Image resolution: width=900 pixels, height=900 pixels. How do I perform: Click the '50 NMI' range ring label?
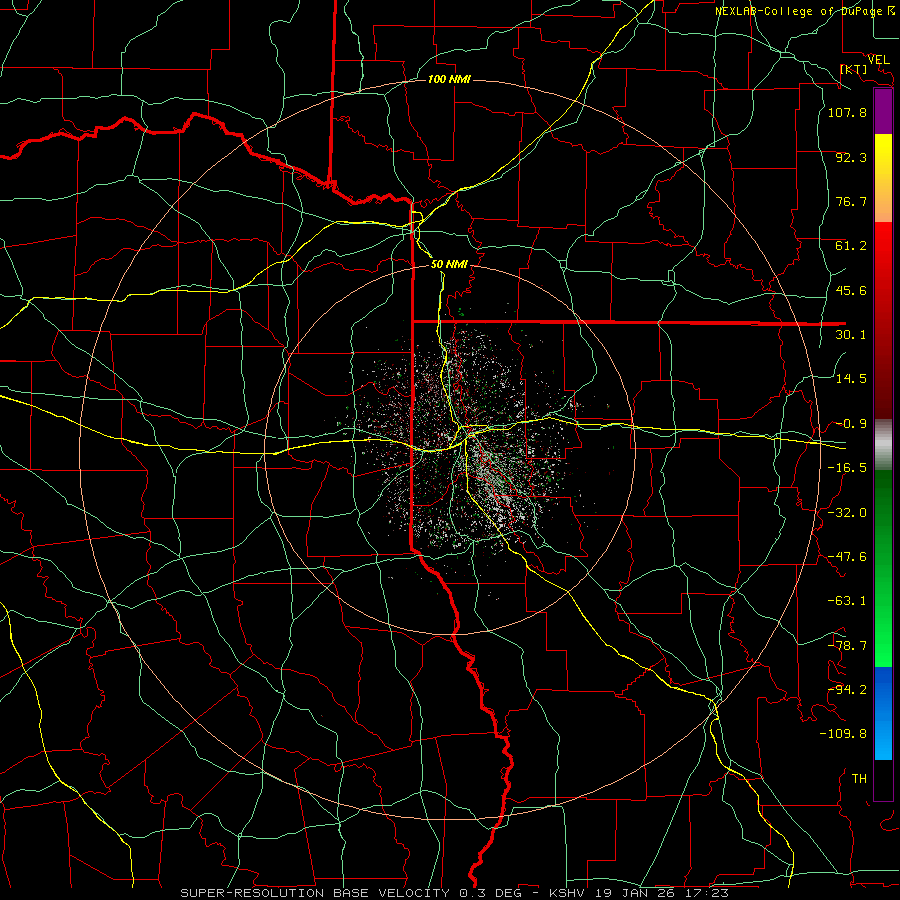[x=449, y=264]
